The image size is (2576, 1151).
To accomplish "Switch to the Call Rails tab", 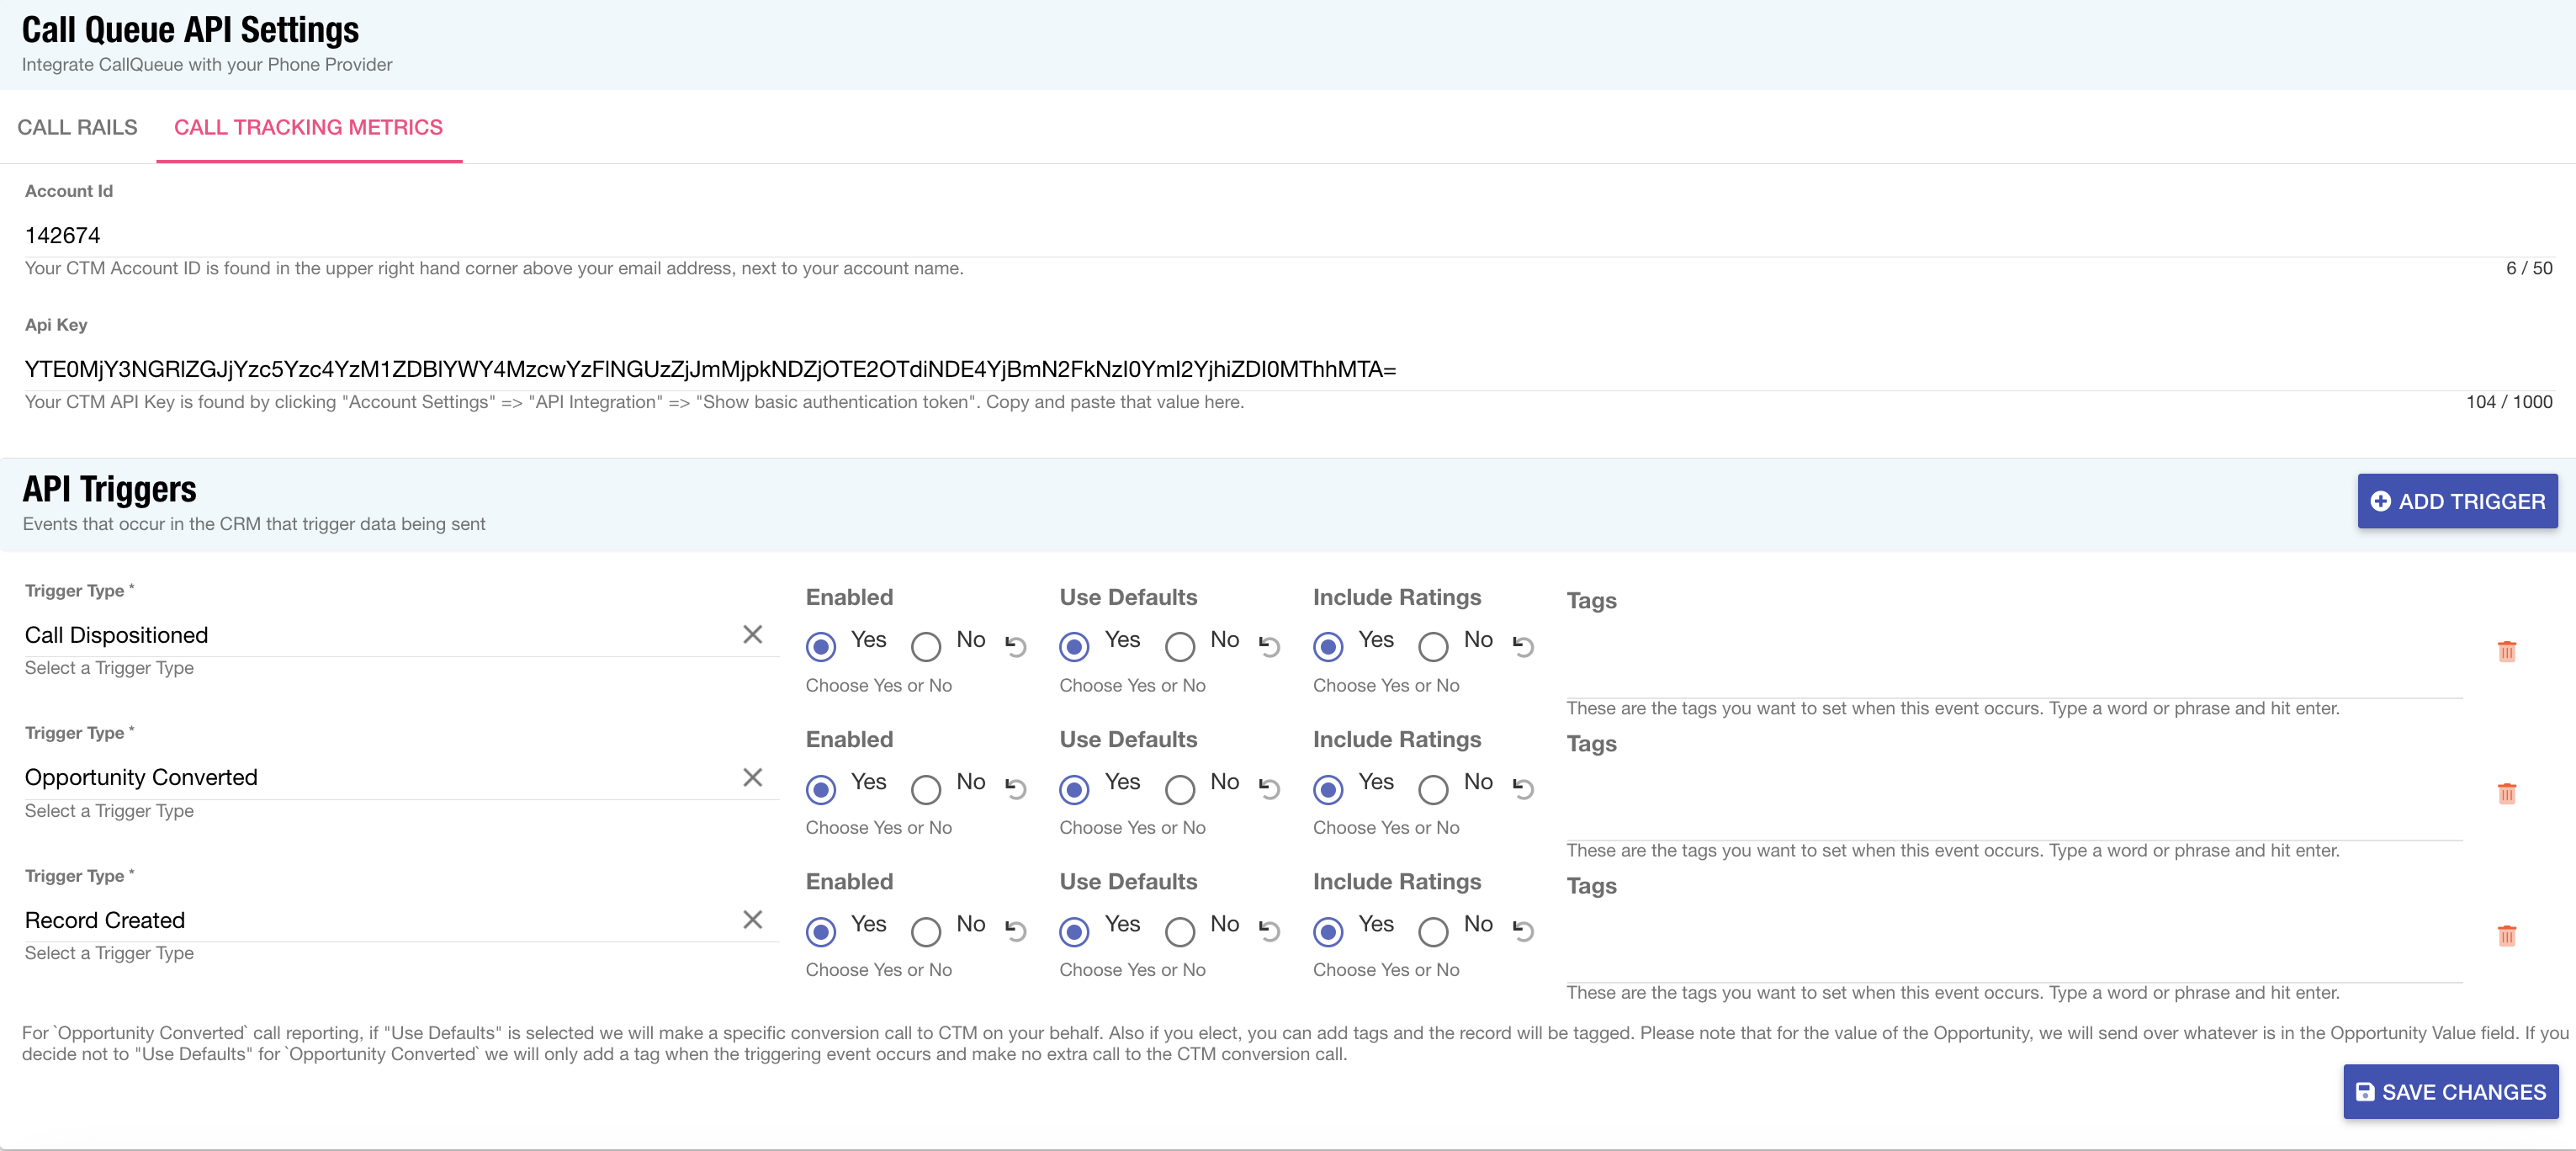I will pos(77,127).
